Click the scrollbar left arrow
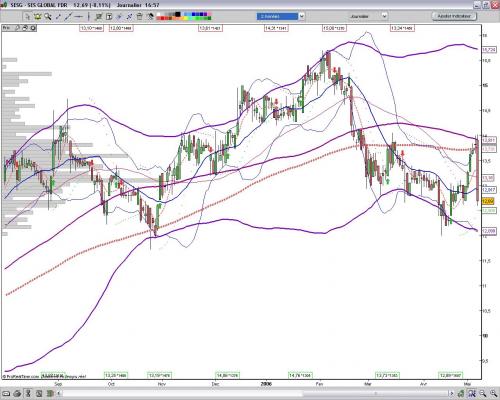This screenshot has width=500, height=400. tap(60, 394)
